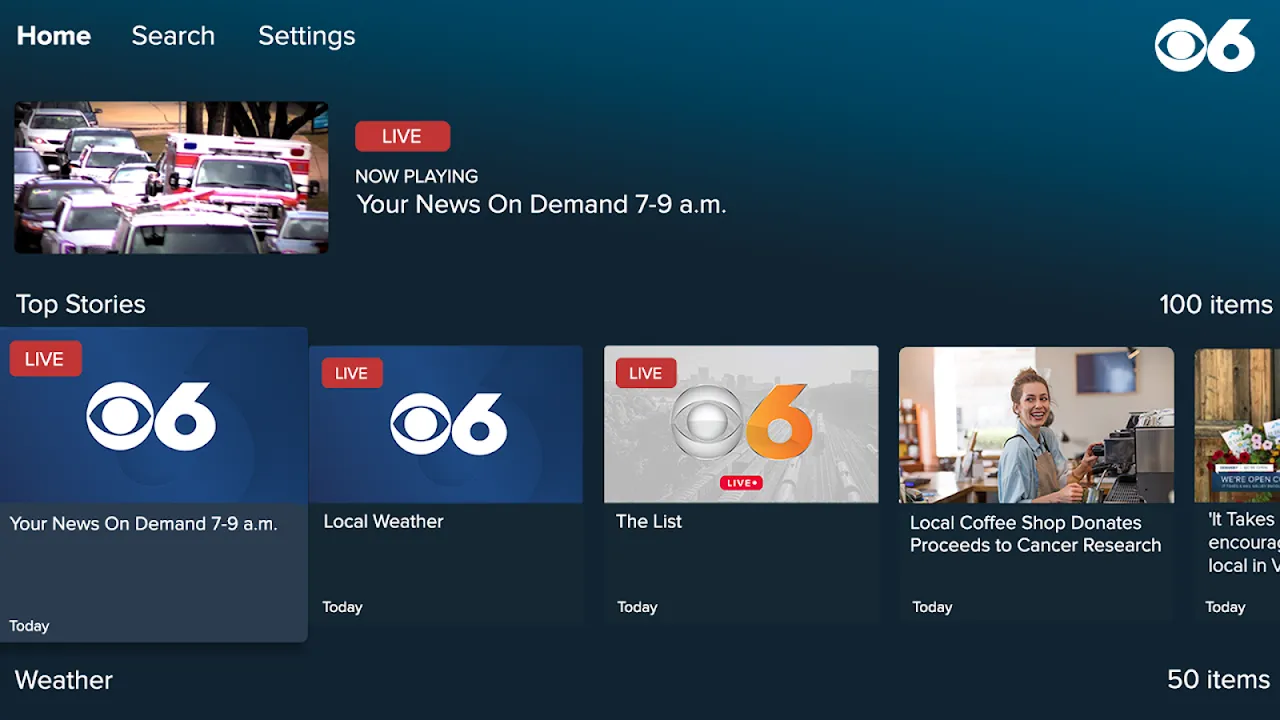Click the LIVE badge on the Local Weather card
The image size is (1280, 720).
coord(351,373)
